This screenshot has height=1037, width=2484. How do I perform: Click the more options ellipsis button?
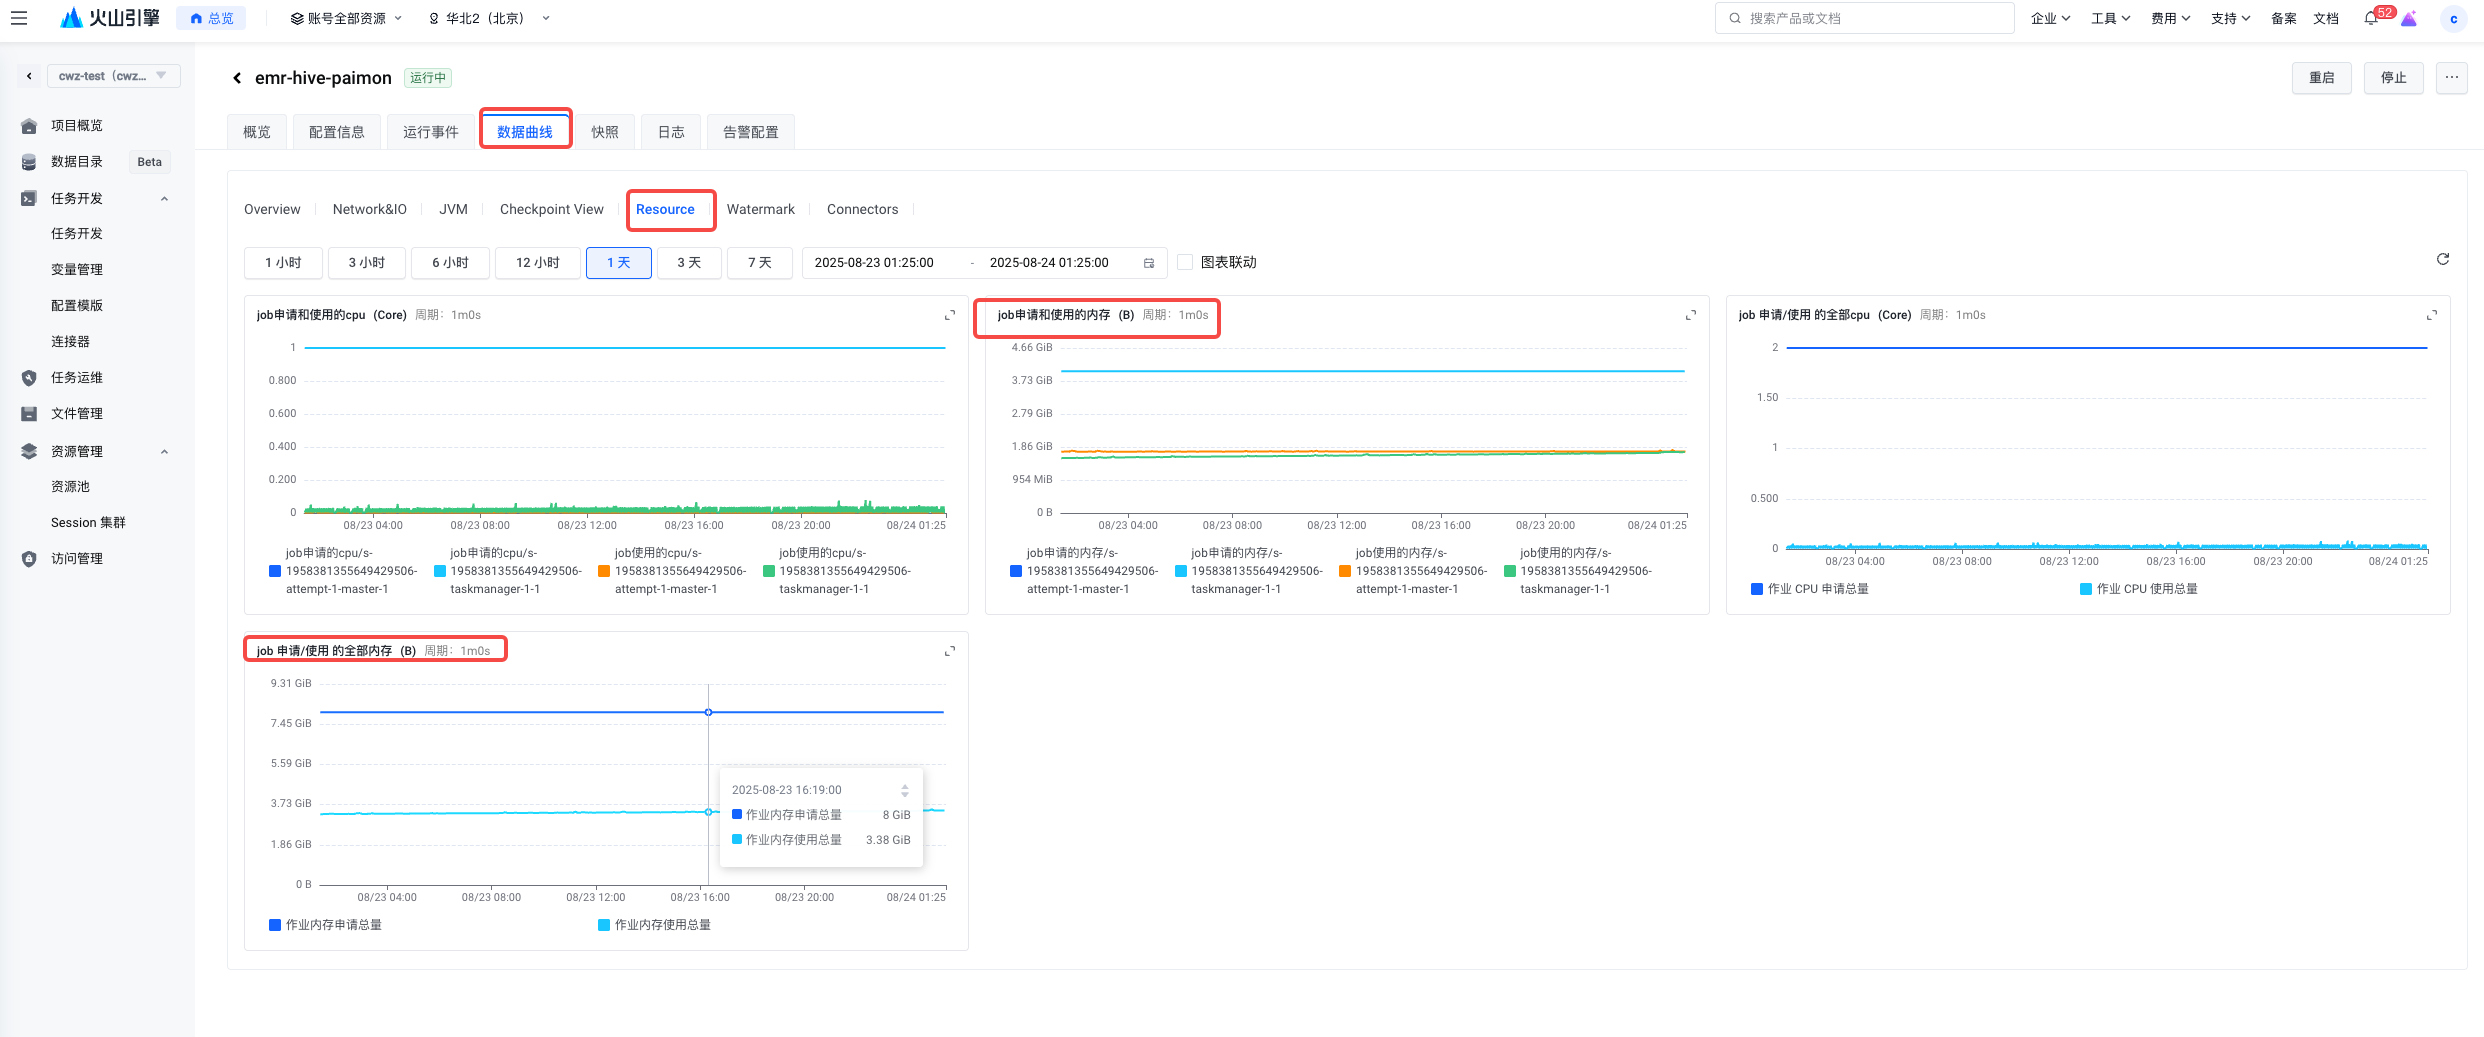click(x=2451, y=78)
